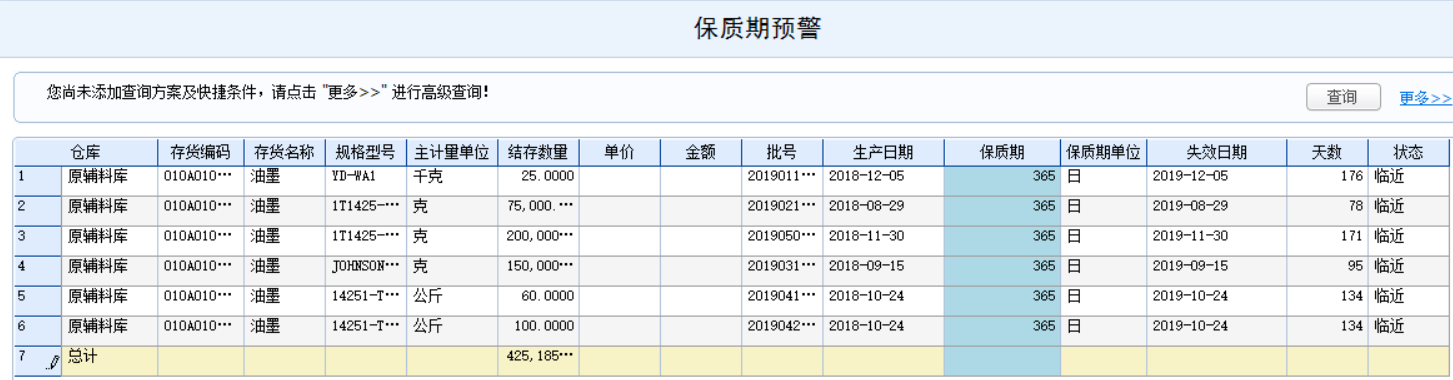Click the 存货名称 column header
Screen dimensions: 1453x380
pyautogui.click(x=285, y=152)
